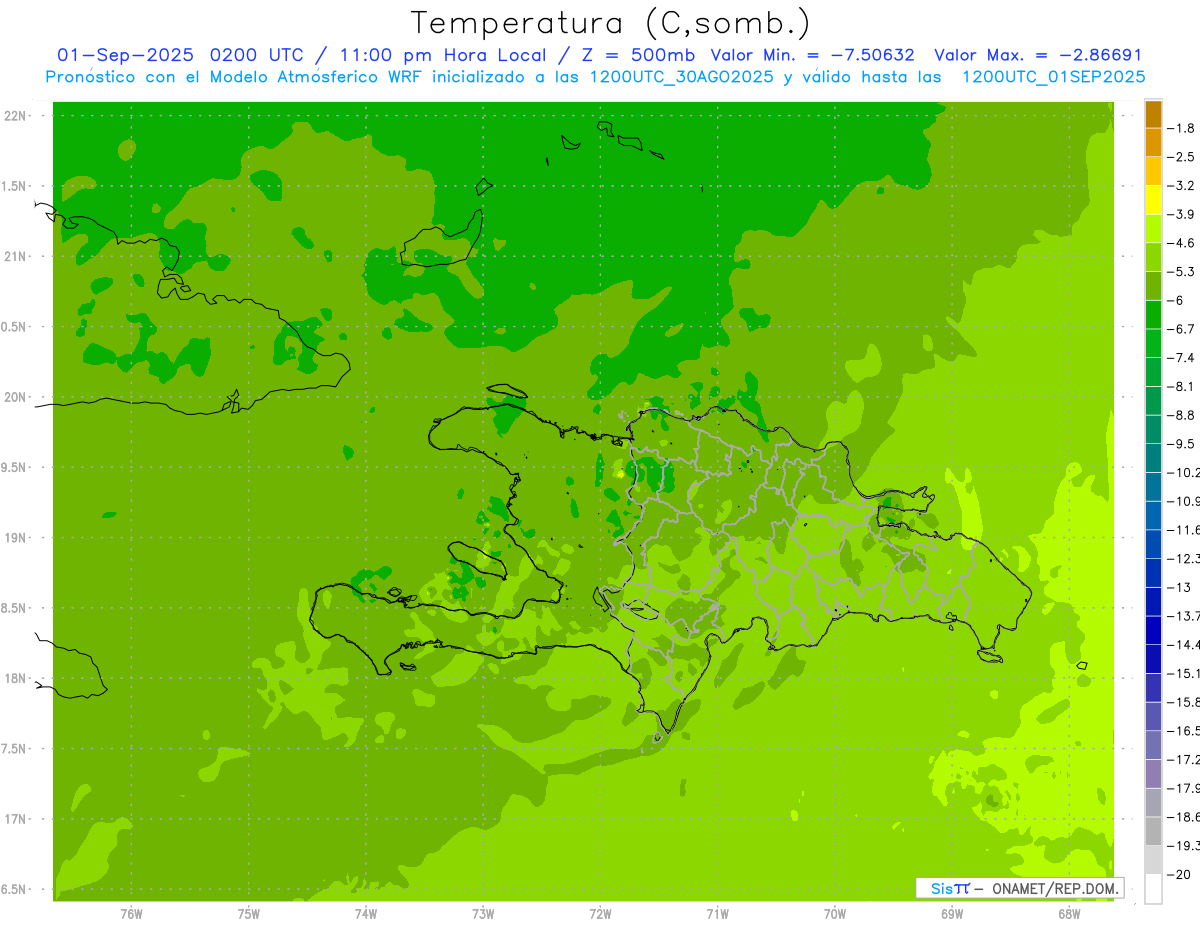The height and width of the screenshot is (927, 1200).
Task: Pick the yellow swatch between -3.2 and -3.9
Action: 1153,200
